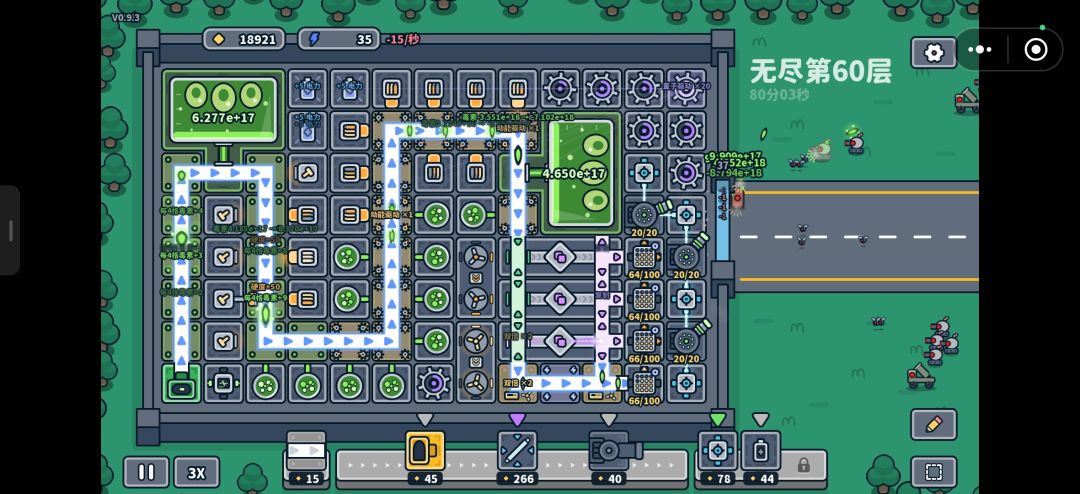Tap the red enemy attacking the gate
This screenshot has width=1080, height=494.
pyautogui.click(x=738, y=199)
